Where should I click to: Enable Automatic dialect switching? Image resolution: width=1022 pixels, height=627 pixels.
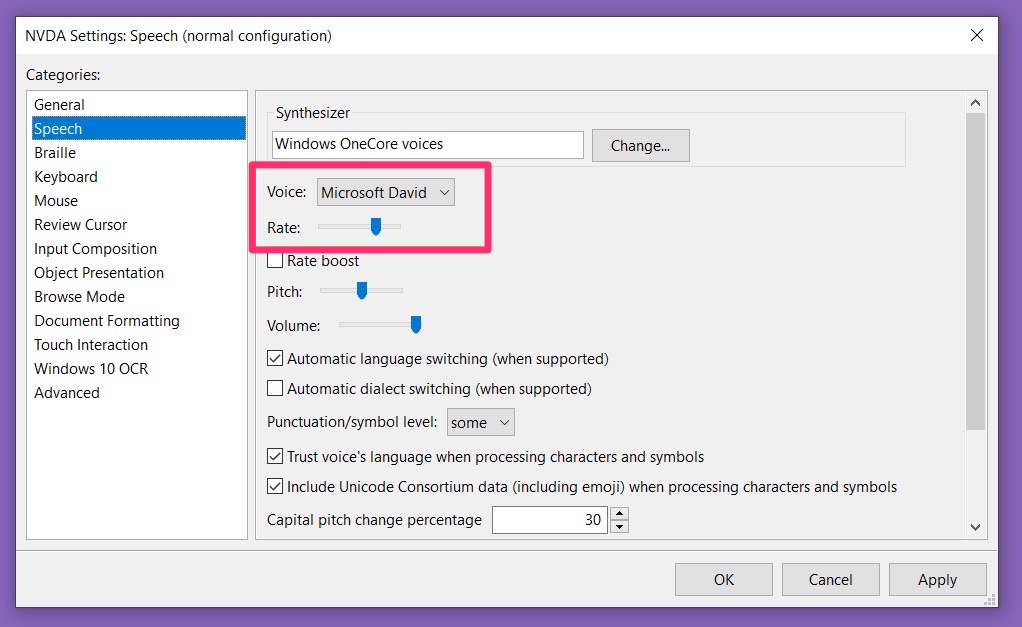[275, 389]
